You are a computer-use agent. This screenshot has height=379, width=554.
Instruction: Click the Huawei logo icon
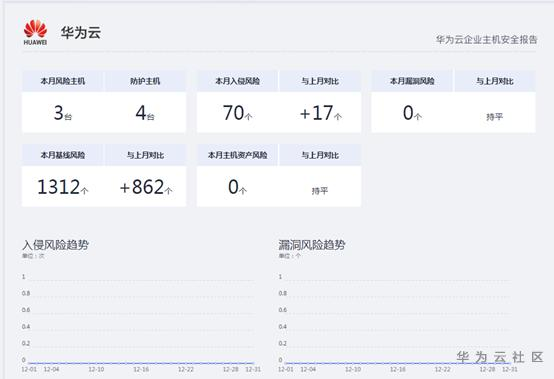(35, 32)
